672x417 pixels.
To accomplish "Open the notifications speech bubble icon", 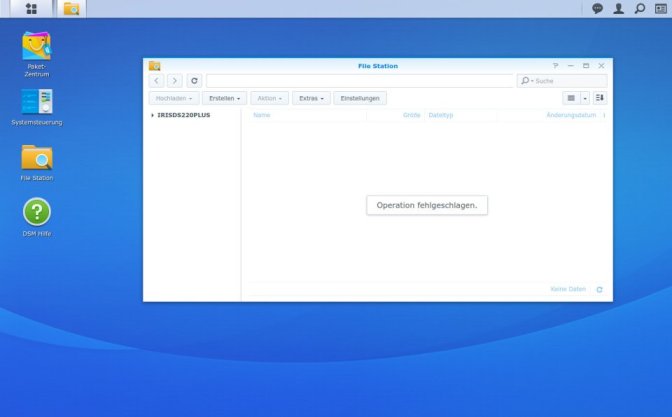I will pos(597,9).
